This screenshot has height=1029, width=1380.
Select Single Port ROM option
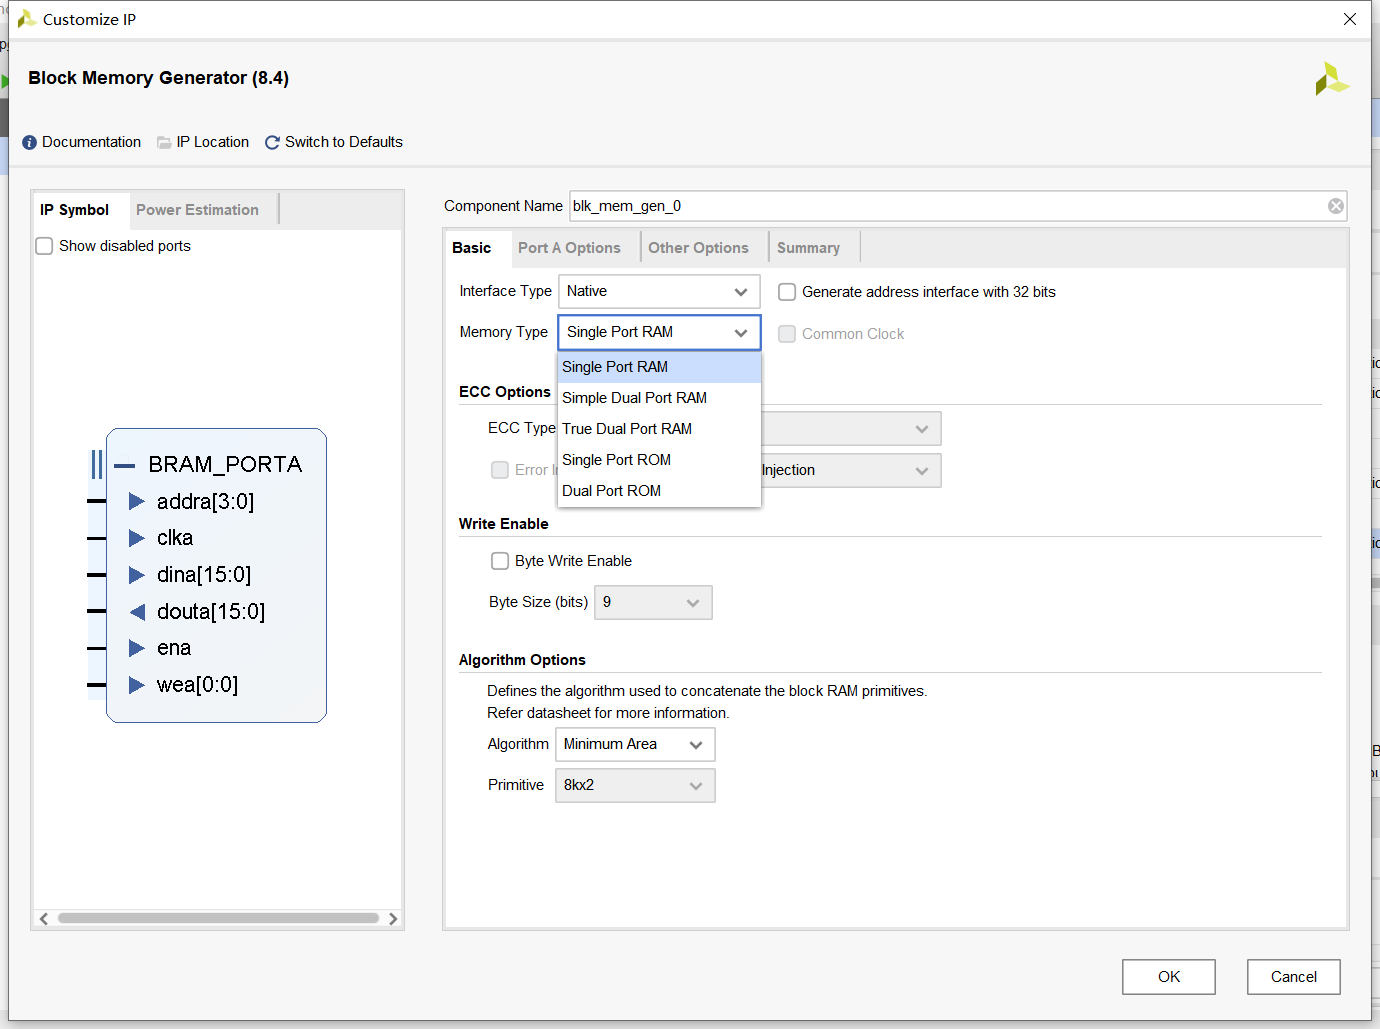click(659, 460)
